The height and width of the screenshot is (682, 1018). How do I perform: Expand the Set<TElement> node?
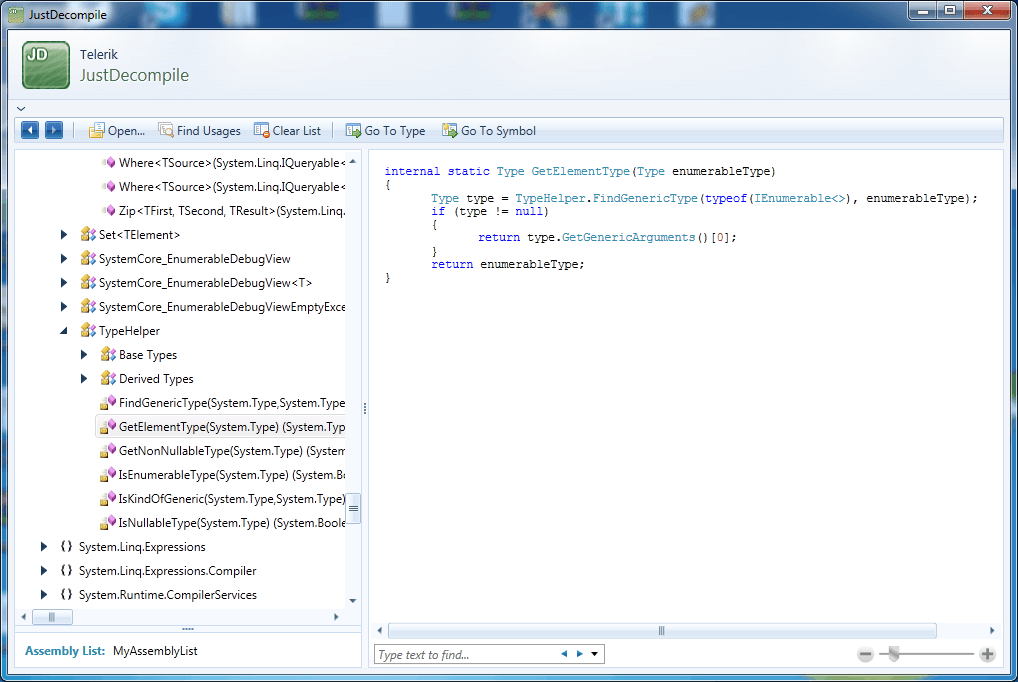(x=64, y=234)
